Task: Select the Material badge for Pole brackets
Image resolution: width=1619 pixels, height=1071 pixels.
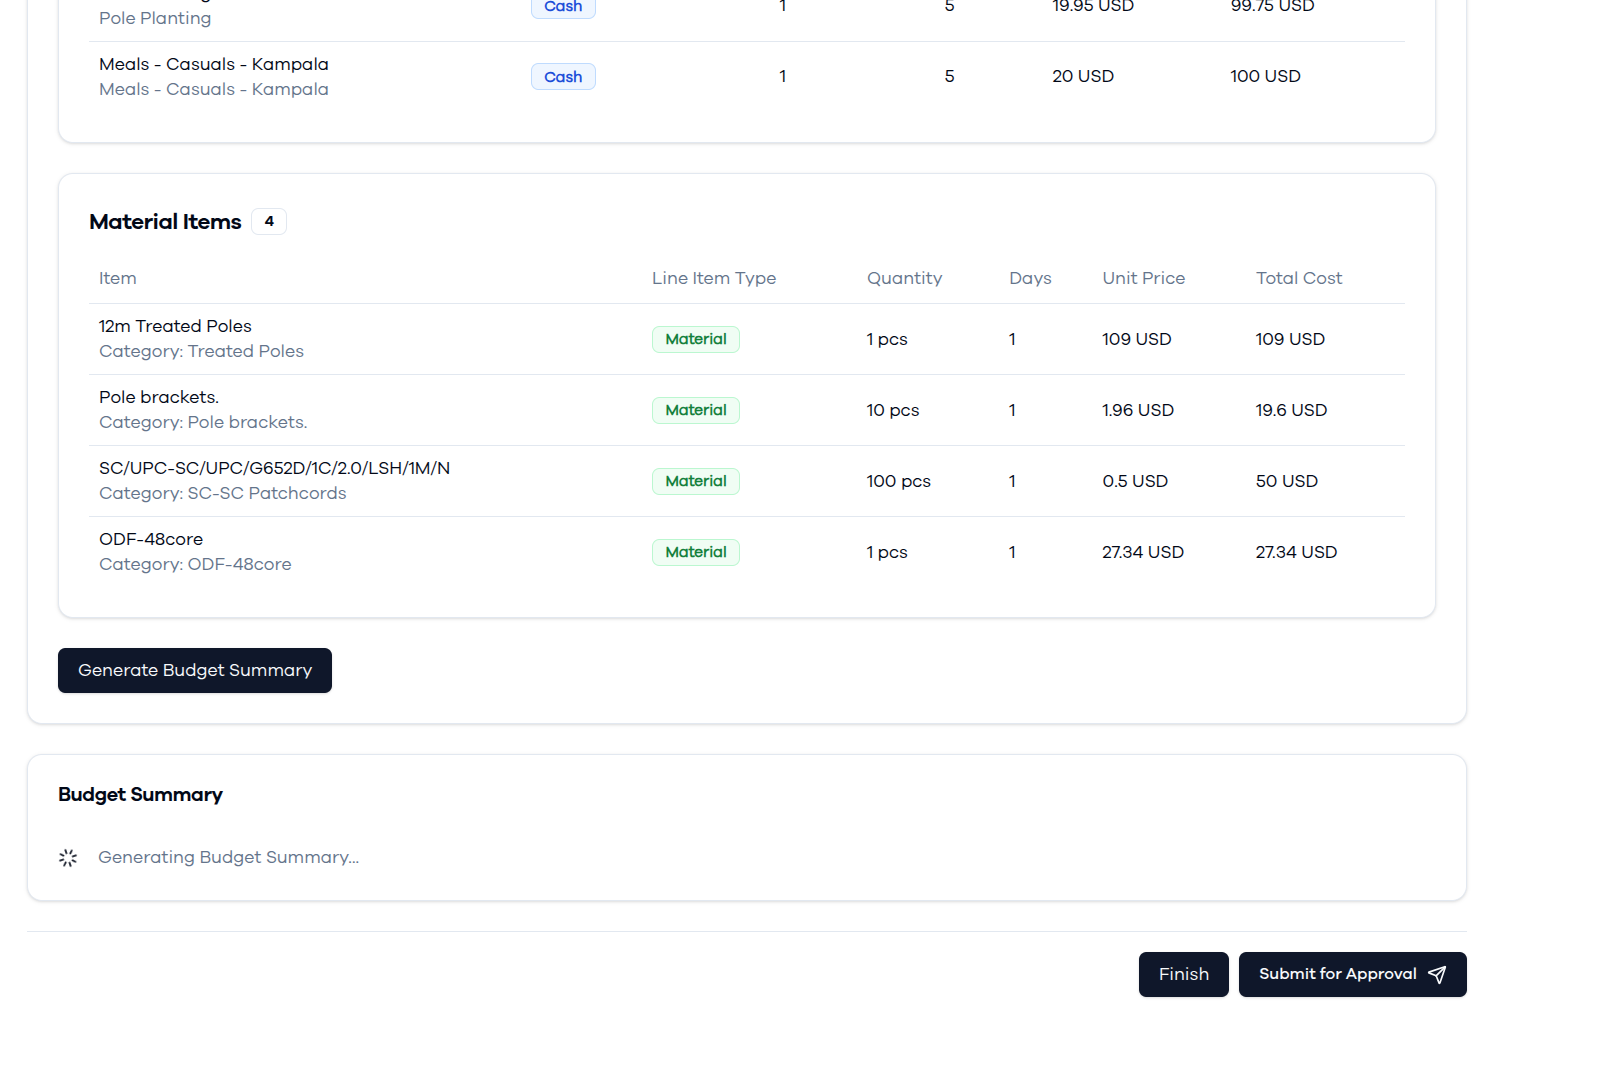Action: [x=696, y=410]
